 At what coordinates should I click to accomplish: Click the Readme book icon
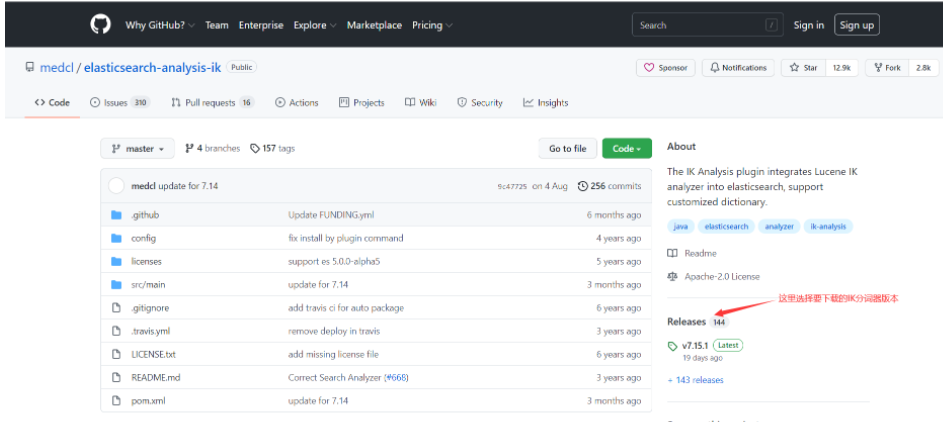tap(672, 254)
